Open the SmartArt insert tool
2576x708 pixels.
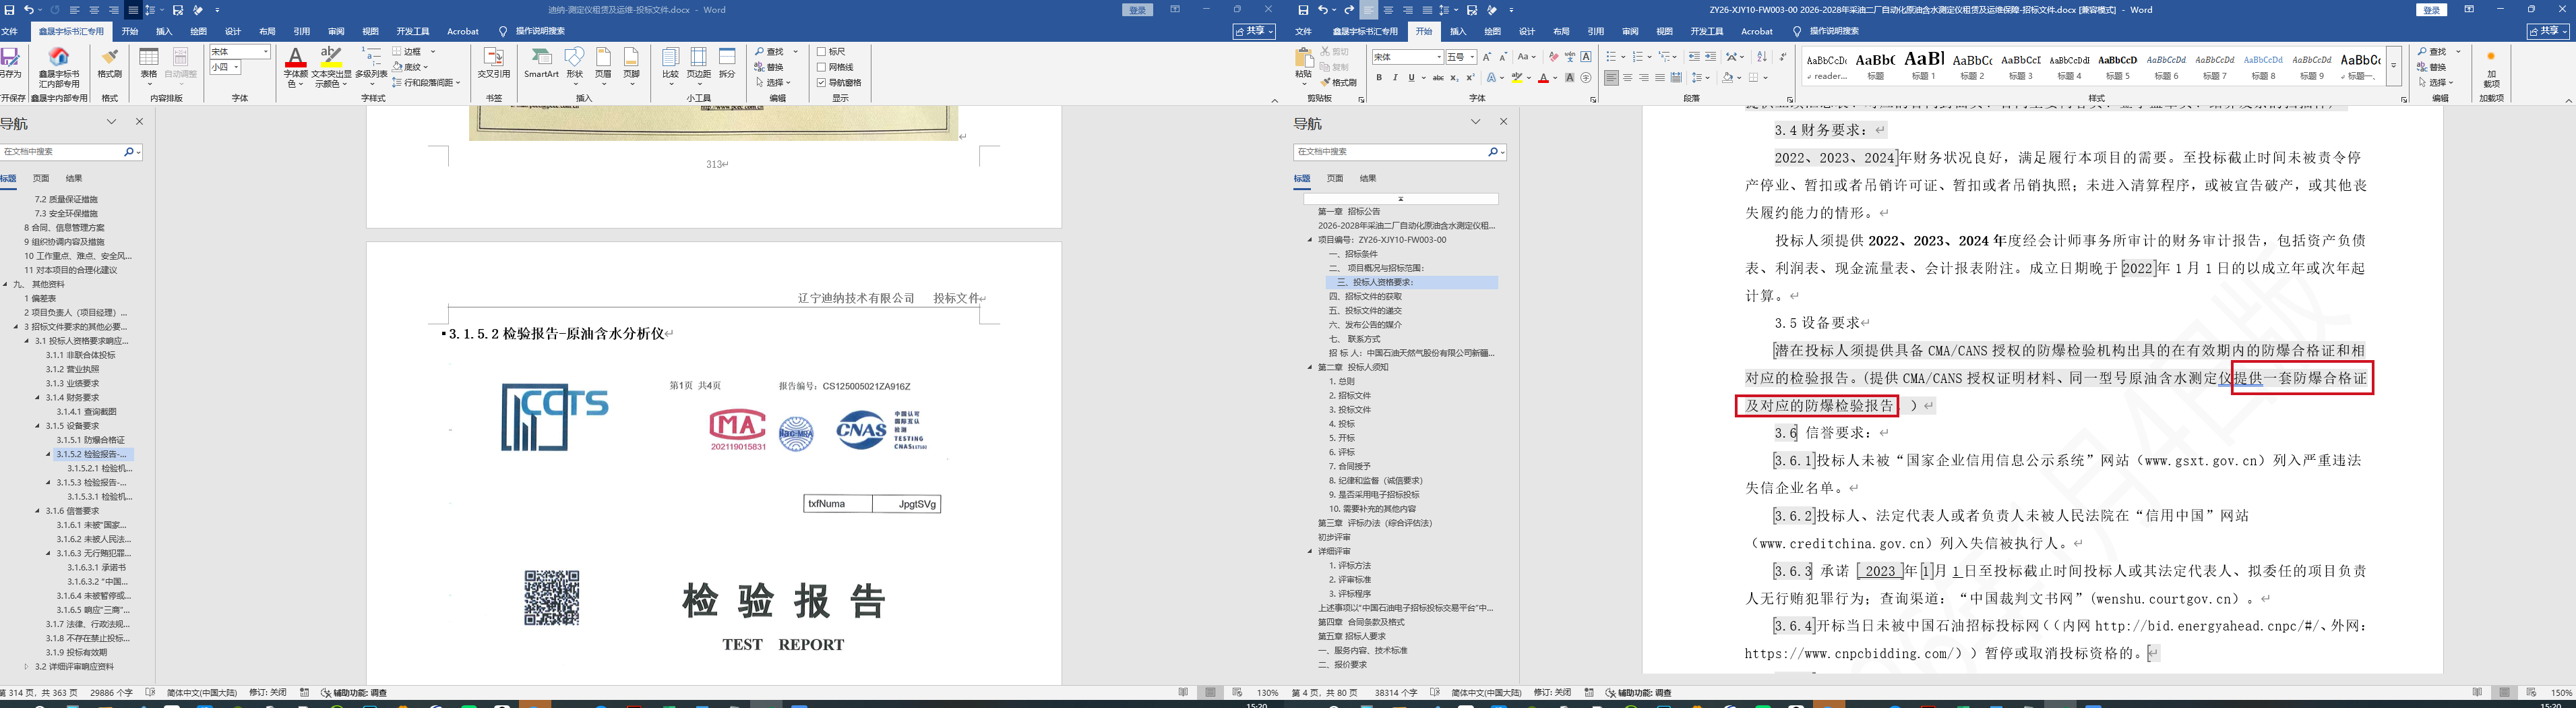tap(541, 61)
